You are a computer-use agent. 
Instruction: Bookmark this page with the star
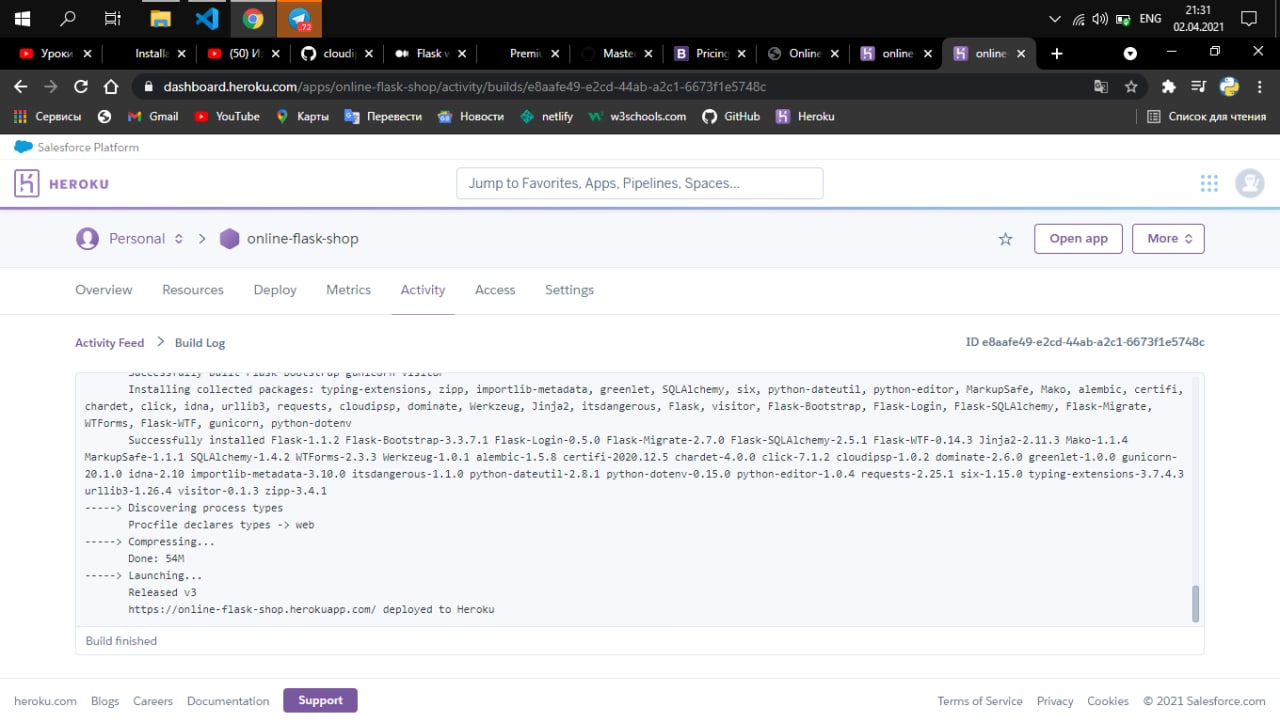[1131, 87]
